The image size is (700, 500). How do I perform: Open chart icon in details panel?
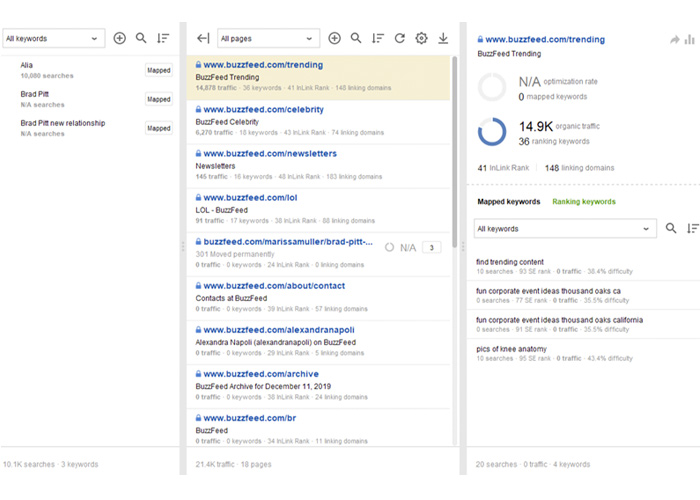690,40
